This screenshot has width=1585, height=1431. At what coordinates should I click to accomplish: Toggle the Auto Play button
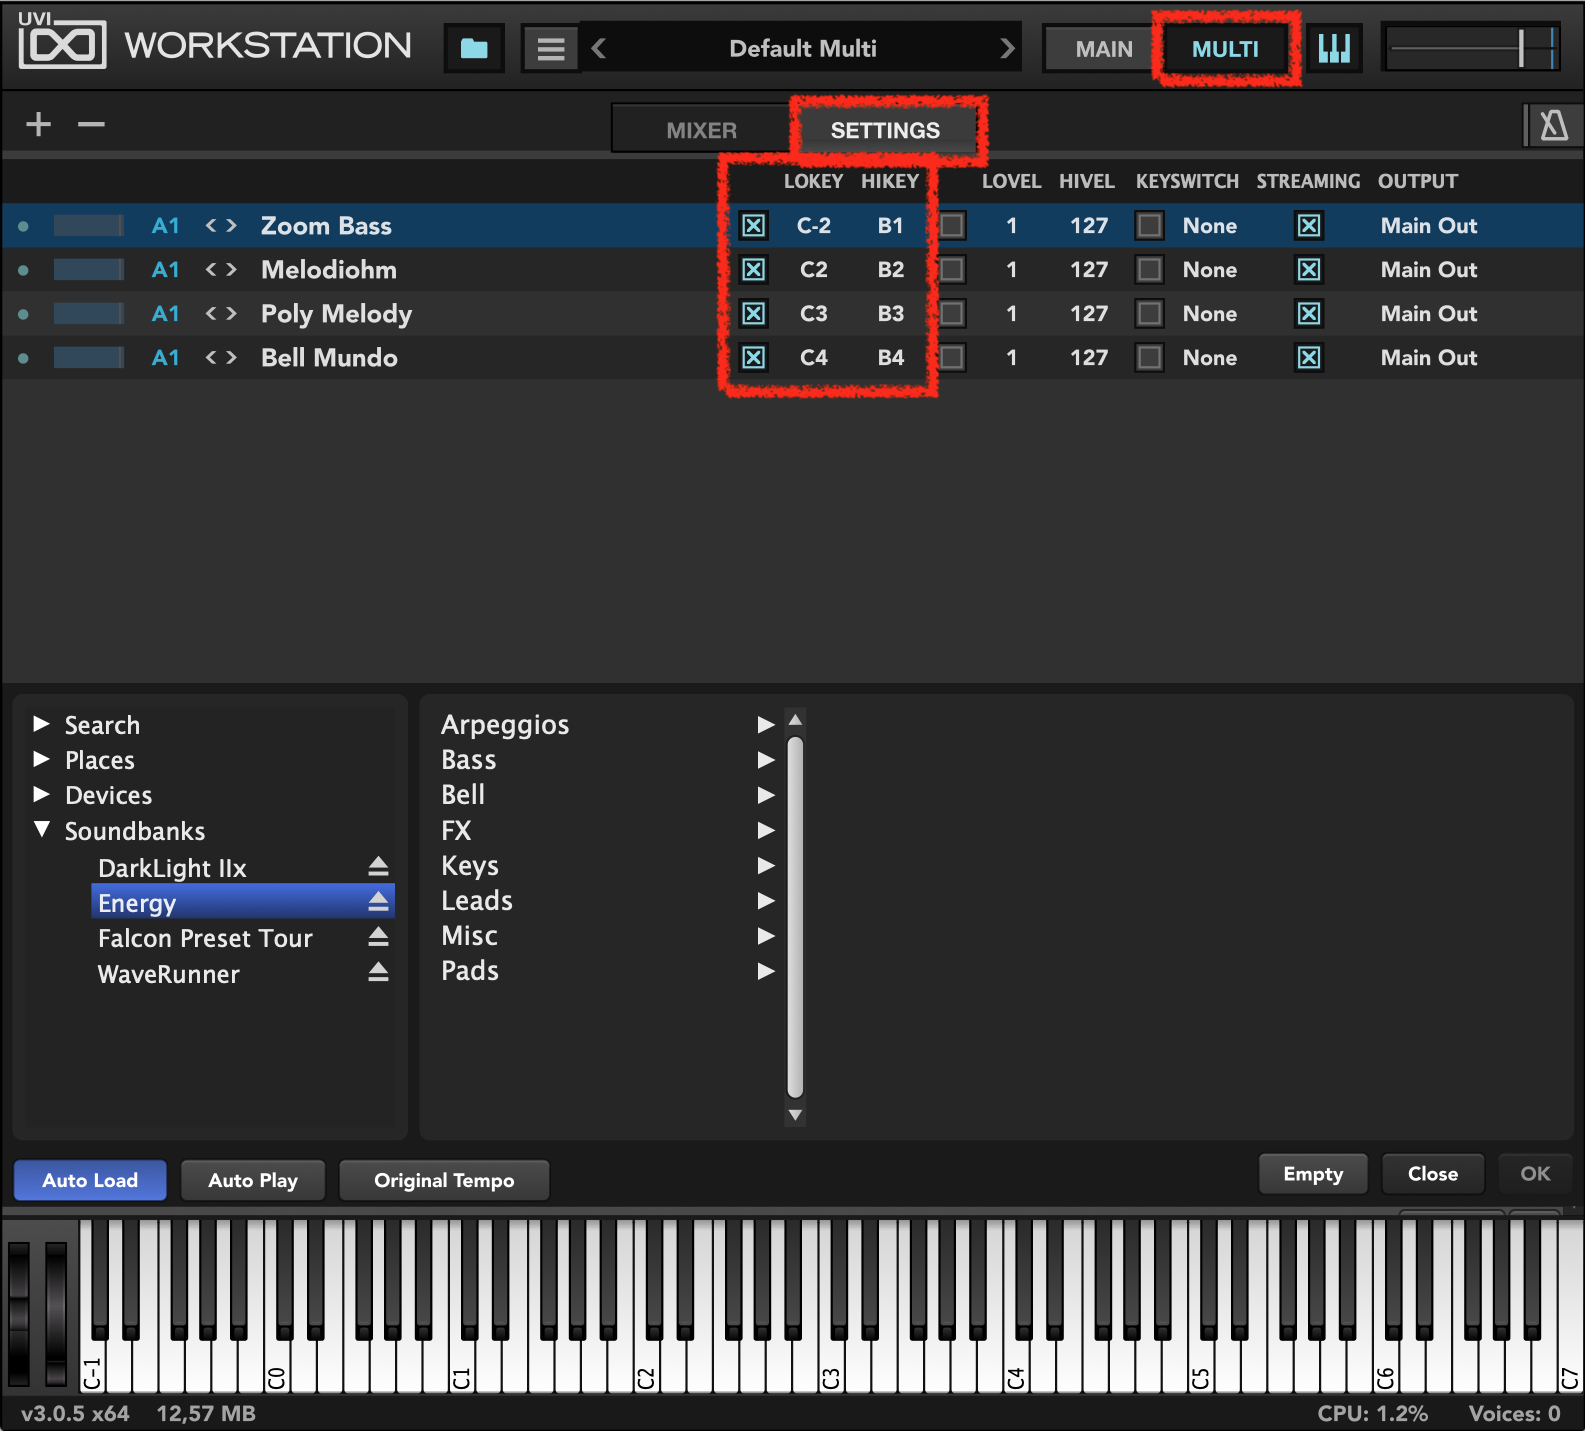253,1180
